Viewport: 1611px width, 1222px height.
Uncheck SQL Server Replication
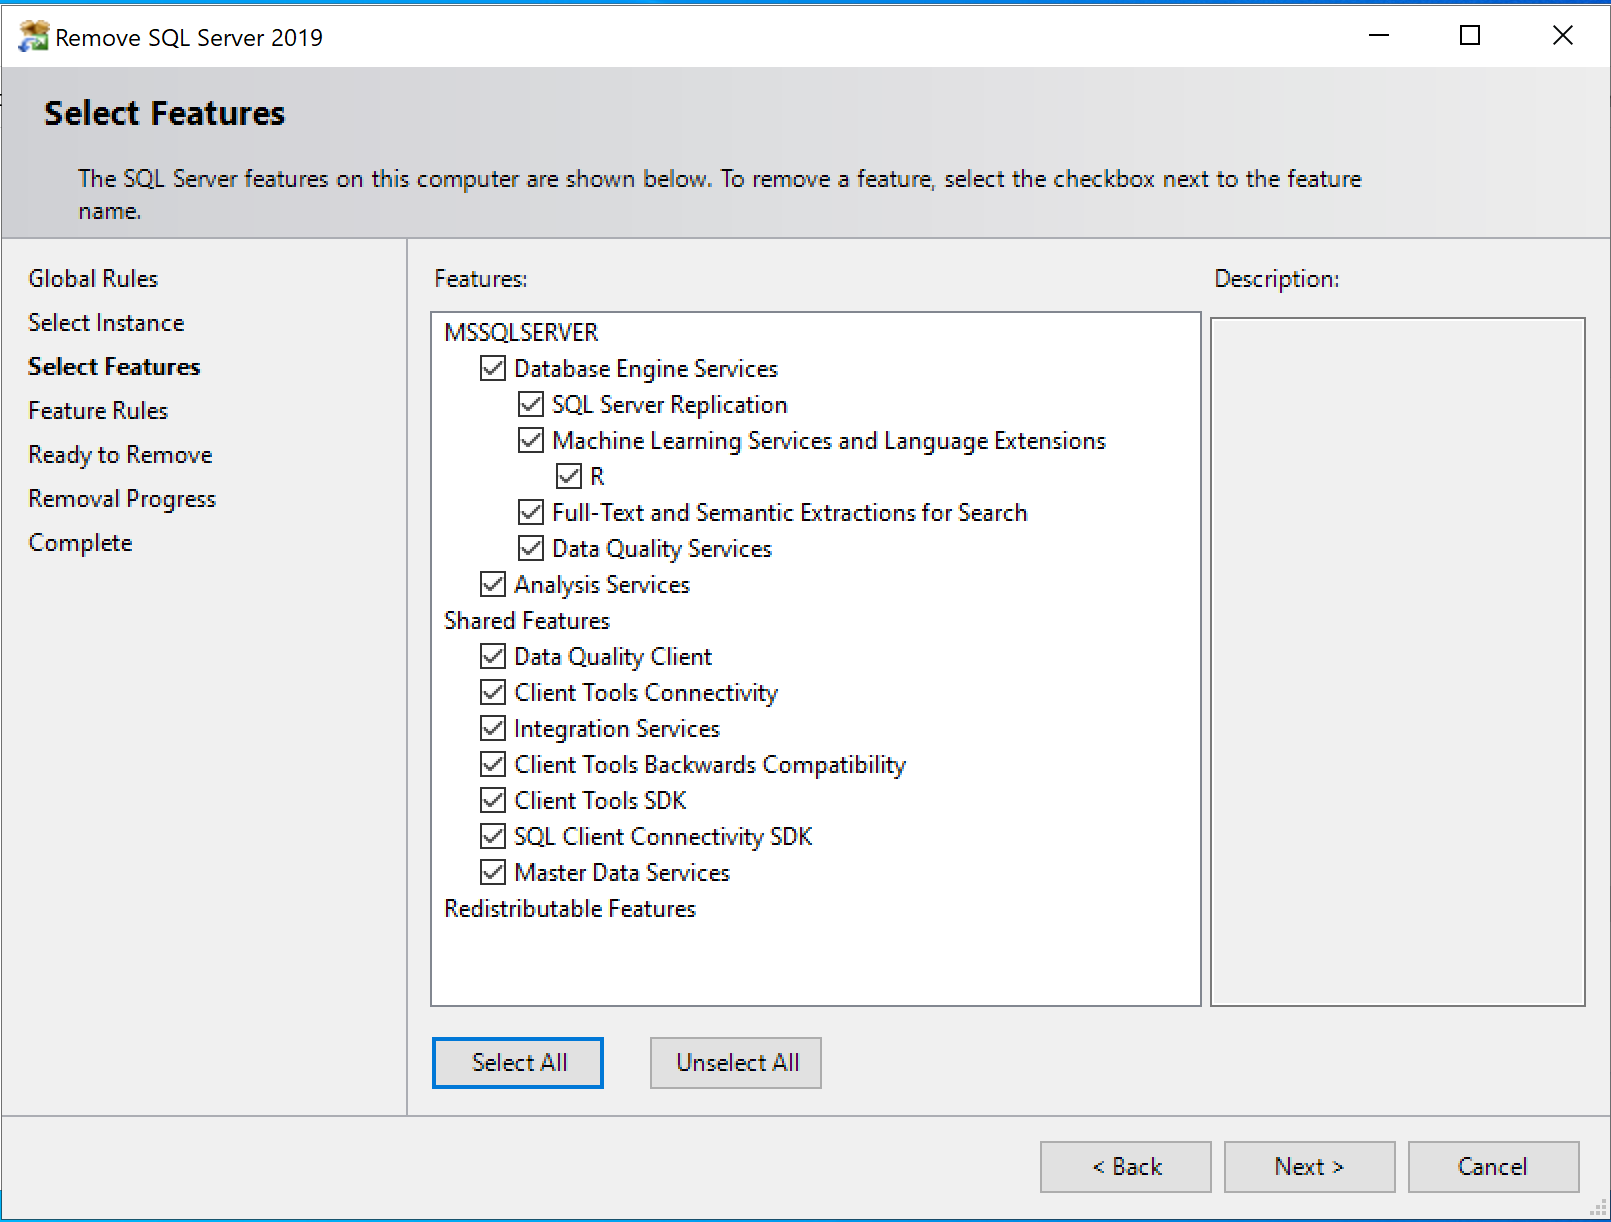pos(529,404)
